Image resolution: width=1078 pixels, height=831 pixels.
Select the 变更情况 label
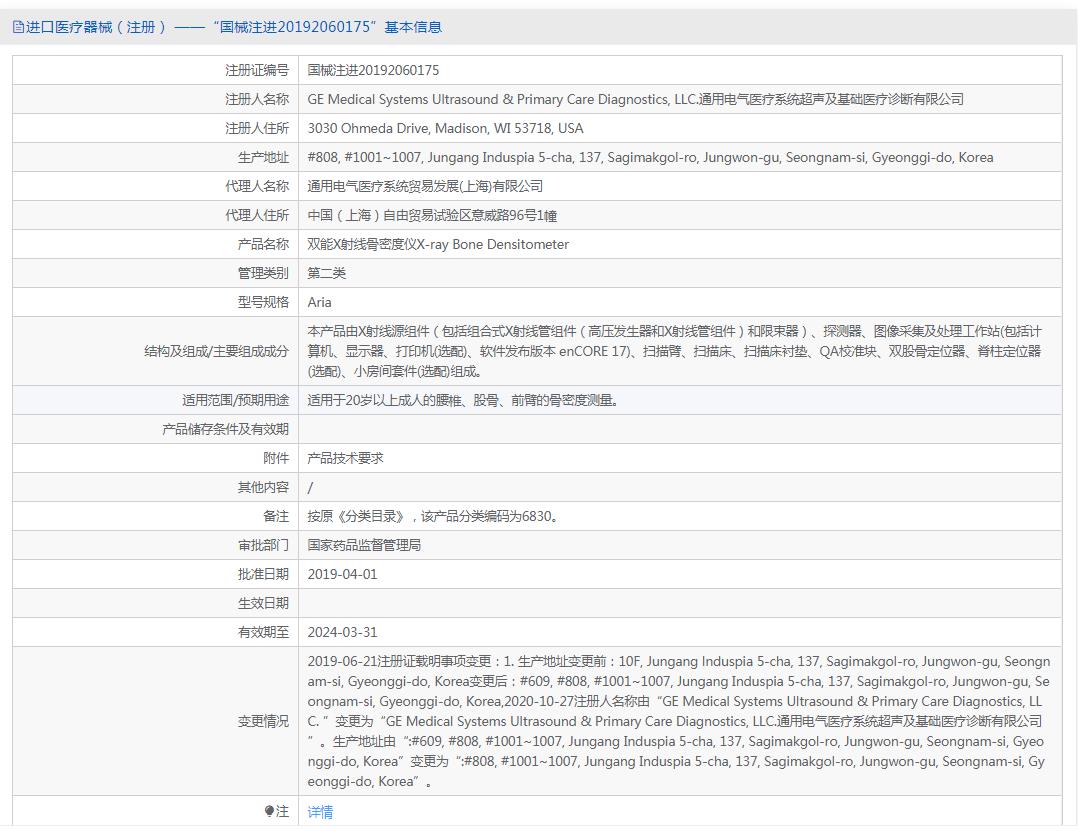(263, 721)
